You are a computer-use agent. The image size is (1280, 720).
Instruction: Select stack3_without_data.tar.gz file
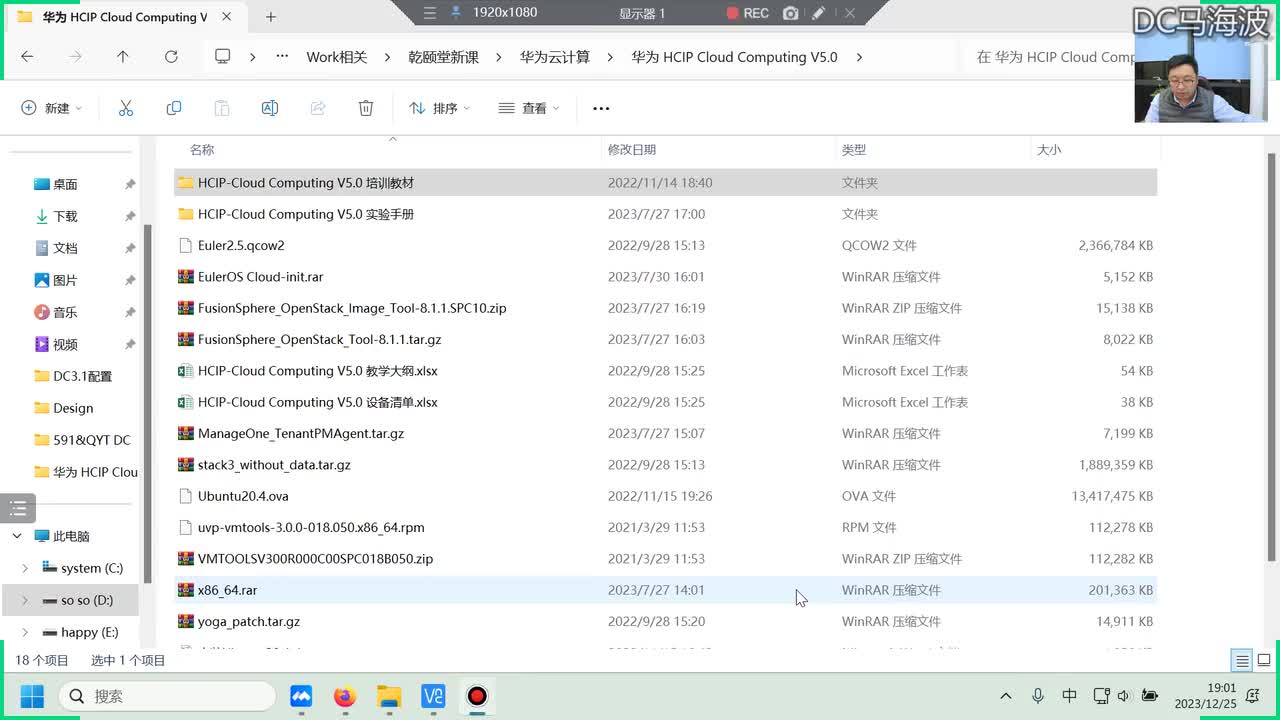pos(666,465)
